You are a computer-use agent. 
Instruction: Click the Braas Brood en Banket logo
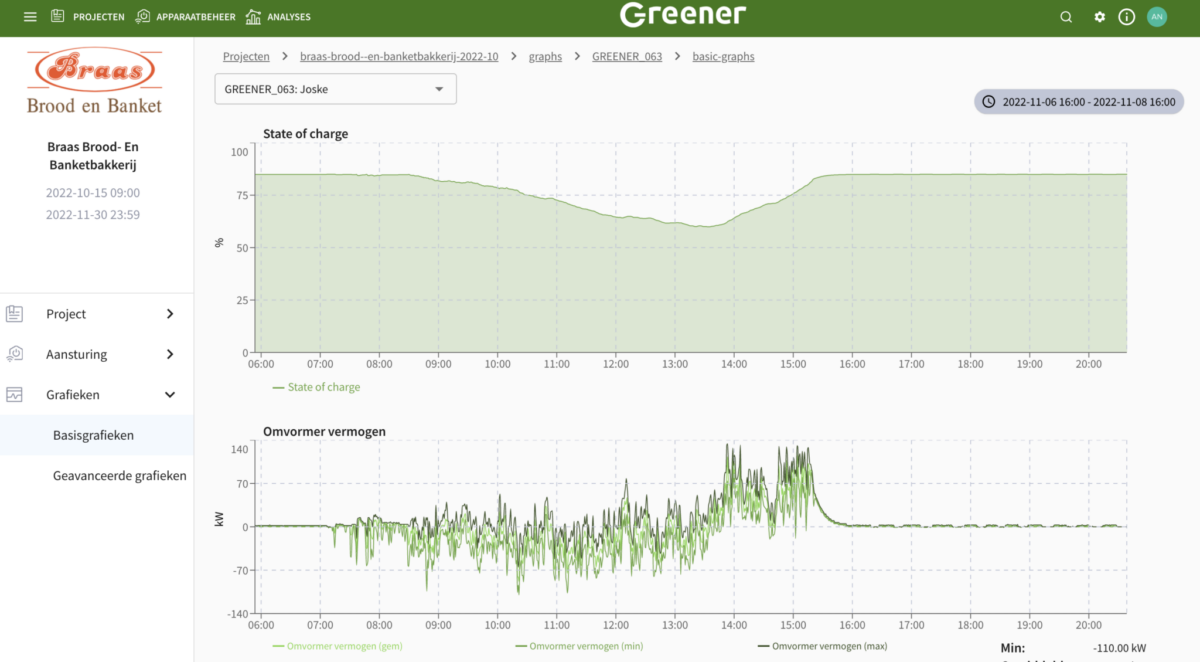click(94, 81)
